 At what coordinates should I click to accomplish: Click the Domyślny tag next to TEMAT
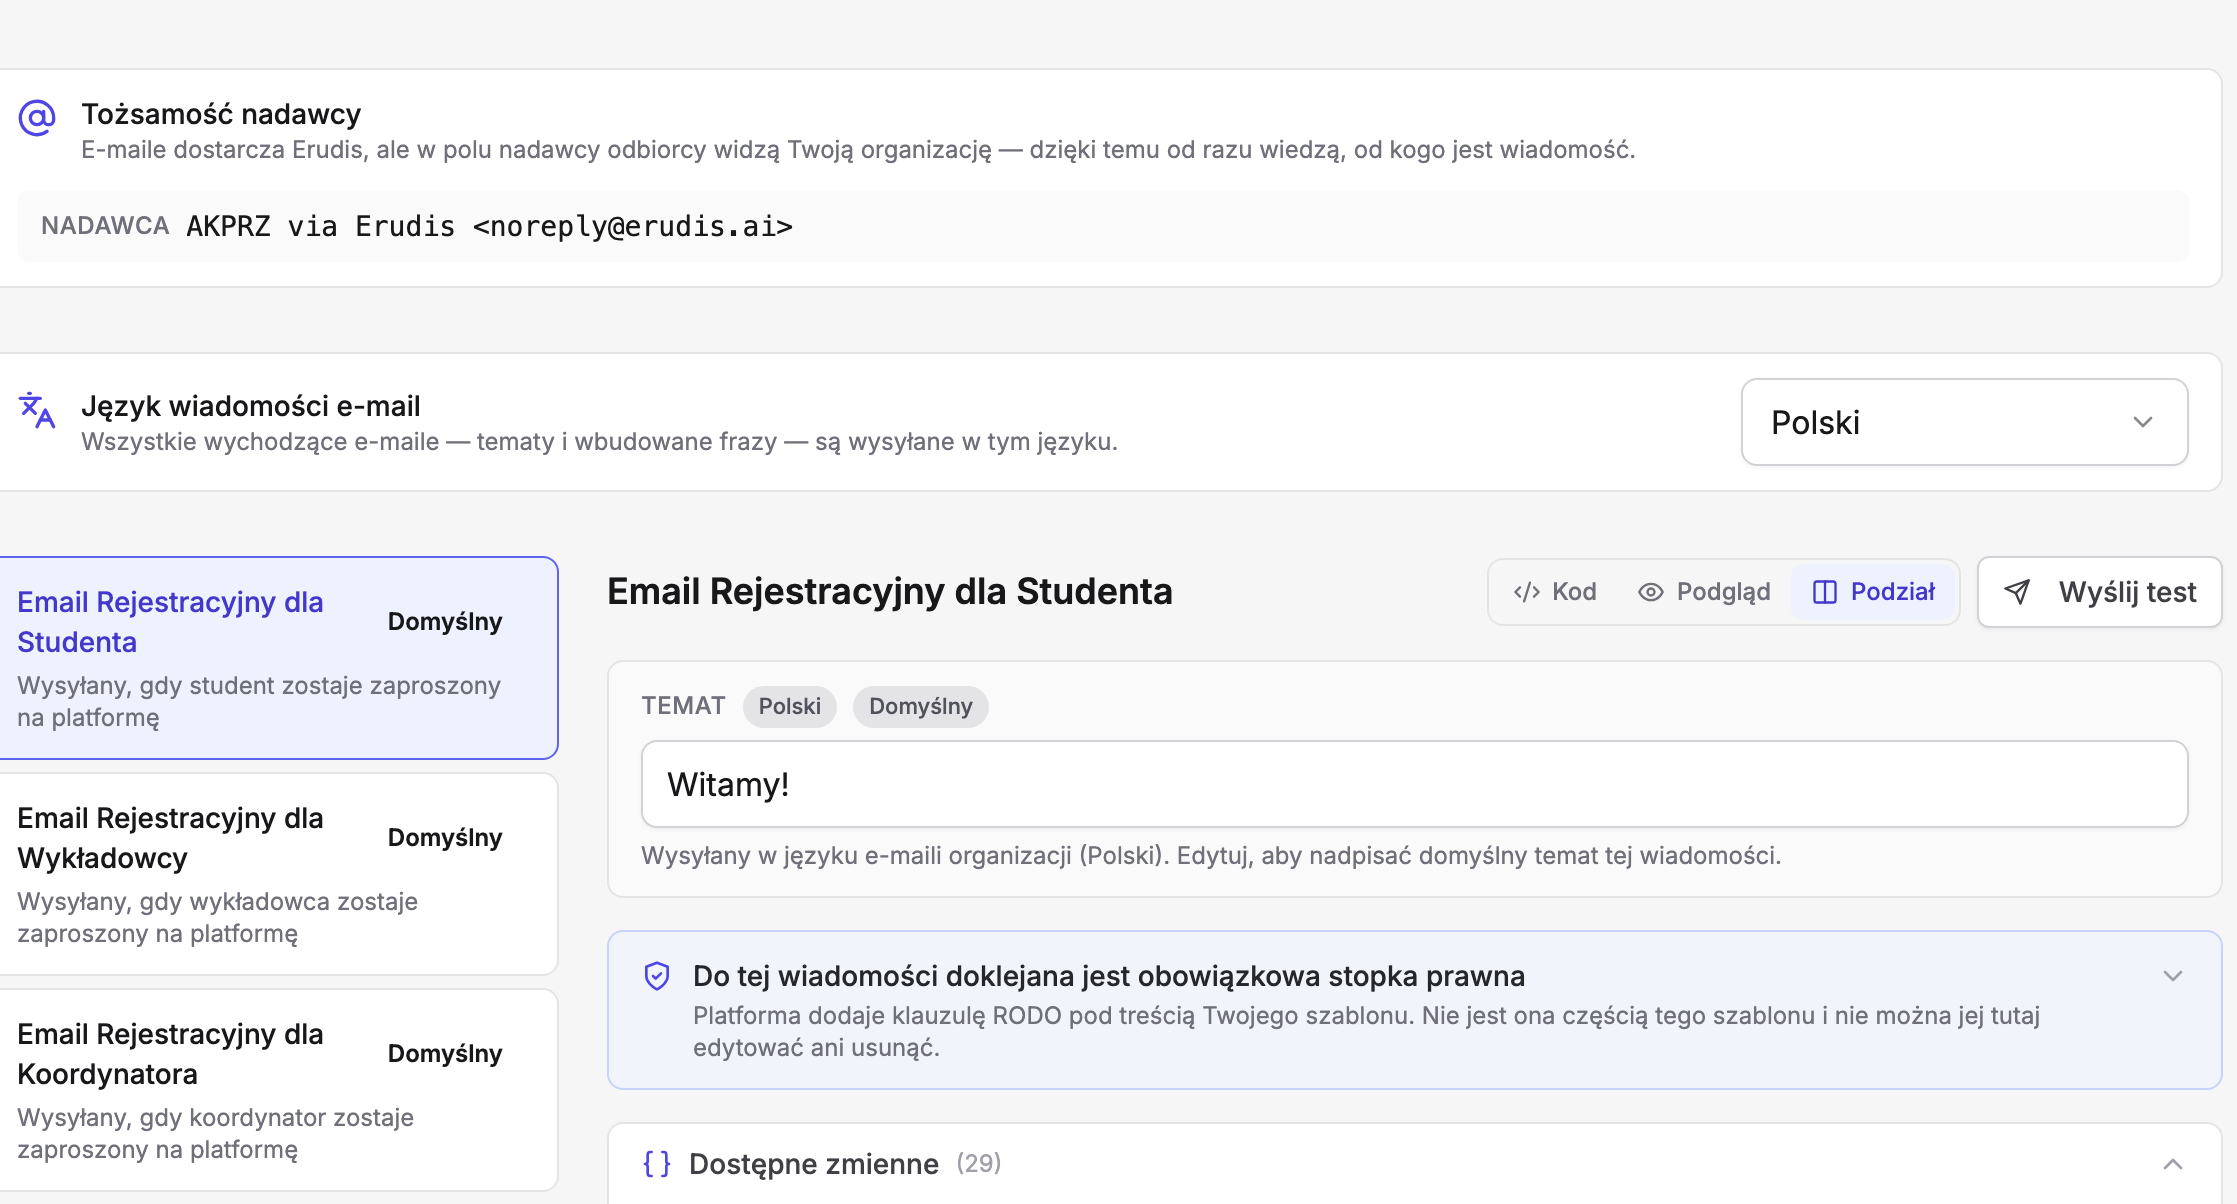click(920, 707)
